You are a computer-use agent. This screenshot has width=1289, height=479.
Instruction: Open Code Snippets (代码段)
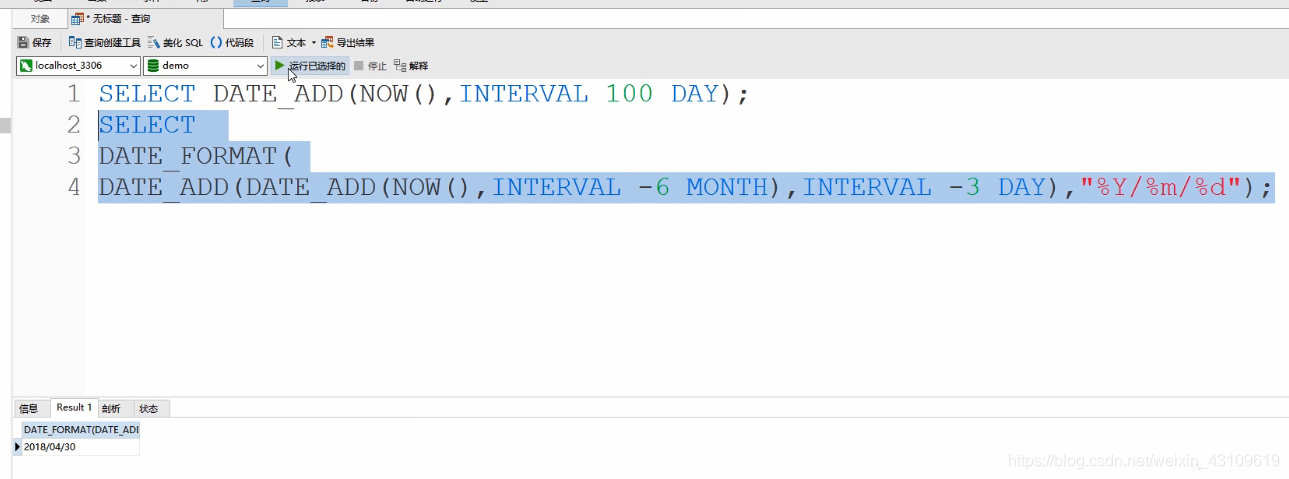232,42
